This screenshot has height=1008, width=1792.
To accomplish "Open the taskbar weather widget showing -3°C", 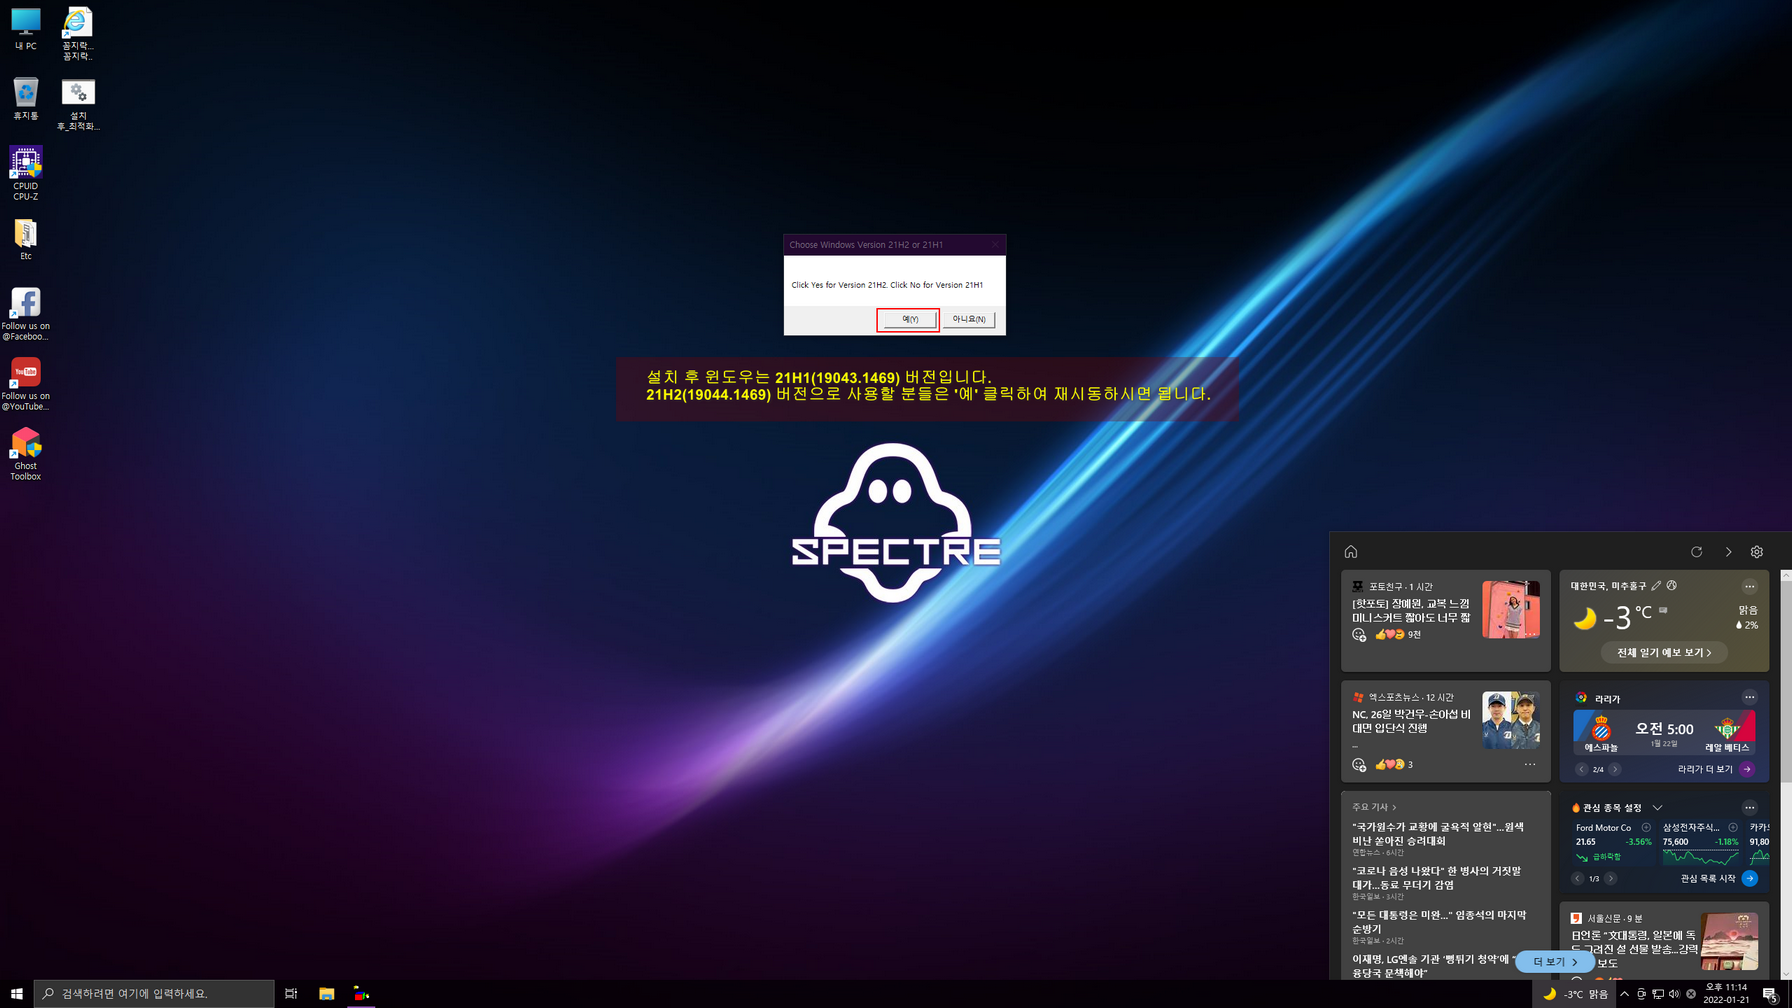I will [x=1576, y=994].
